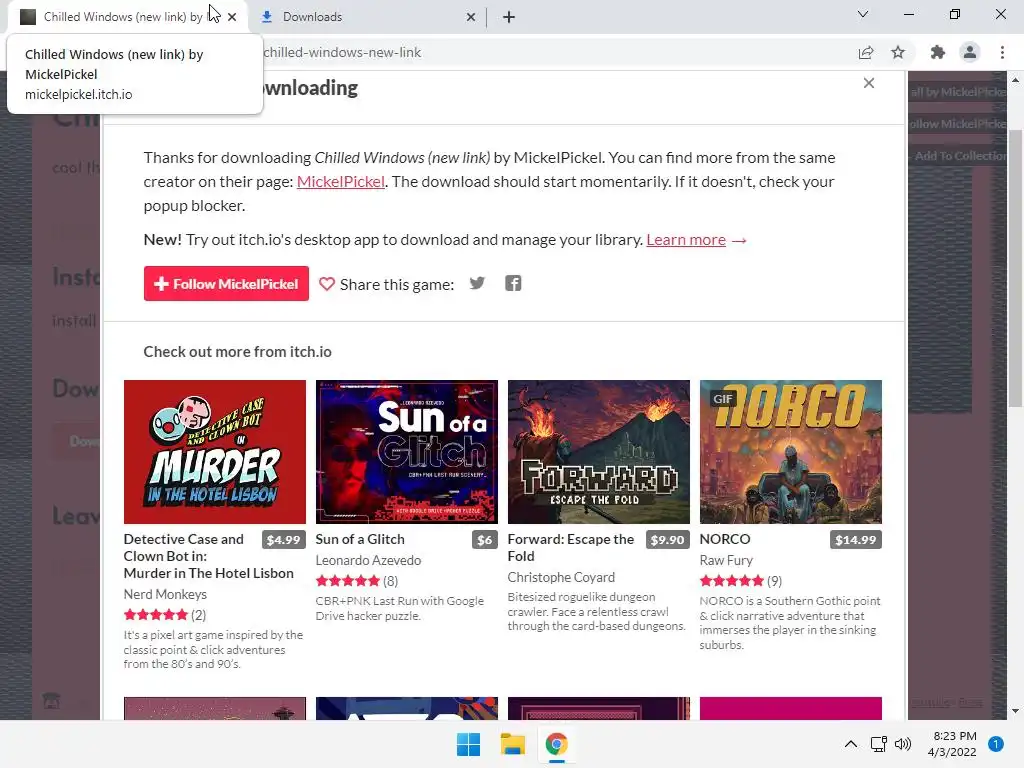Open the Raw Fury publisher link
1024x768 pixels.
click(x=726, y=560)
